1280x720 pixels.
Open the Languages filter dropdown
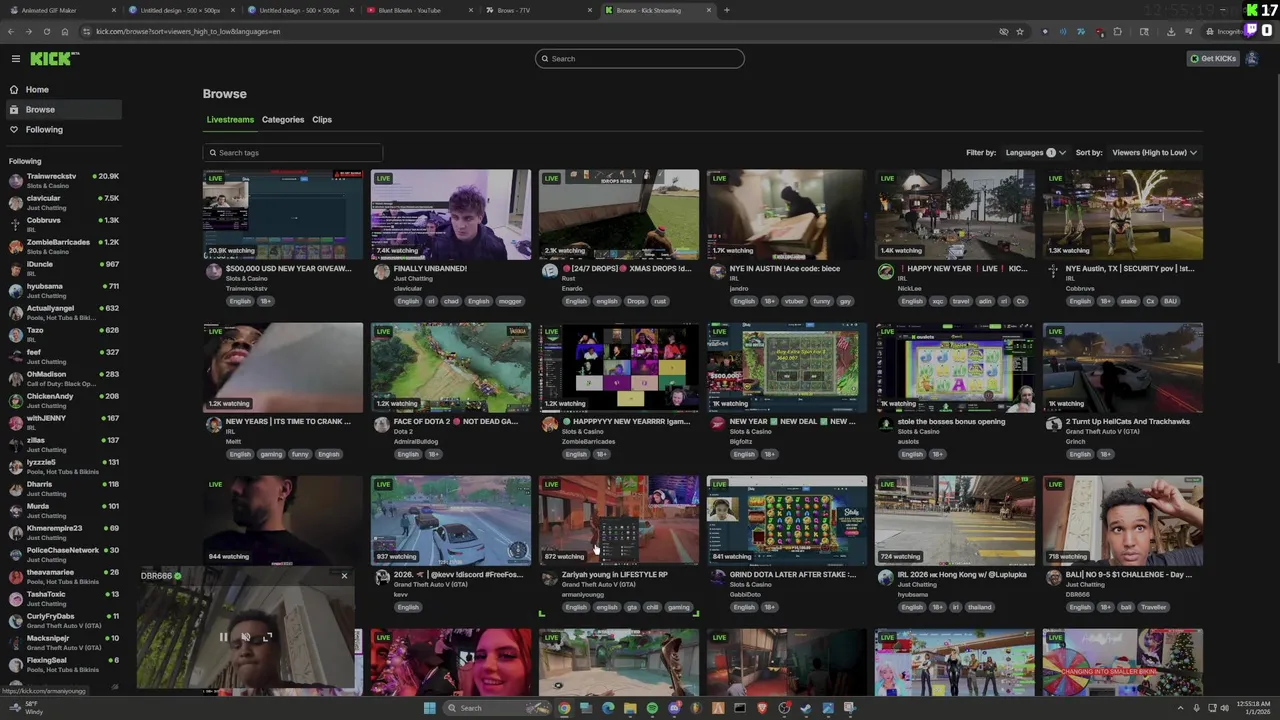click(x=1035, y=153)
